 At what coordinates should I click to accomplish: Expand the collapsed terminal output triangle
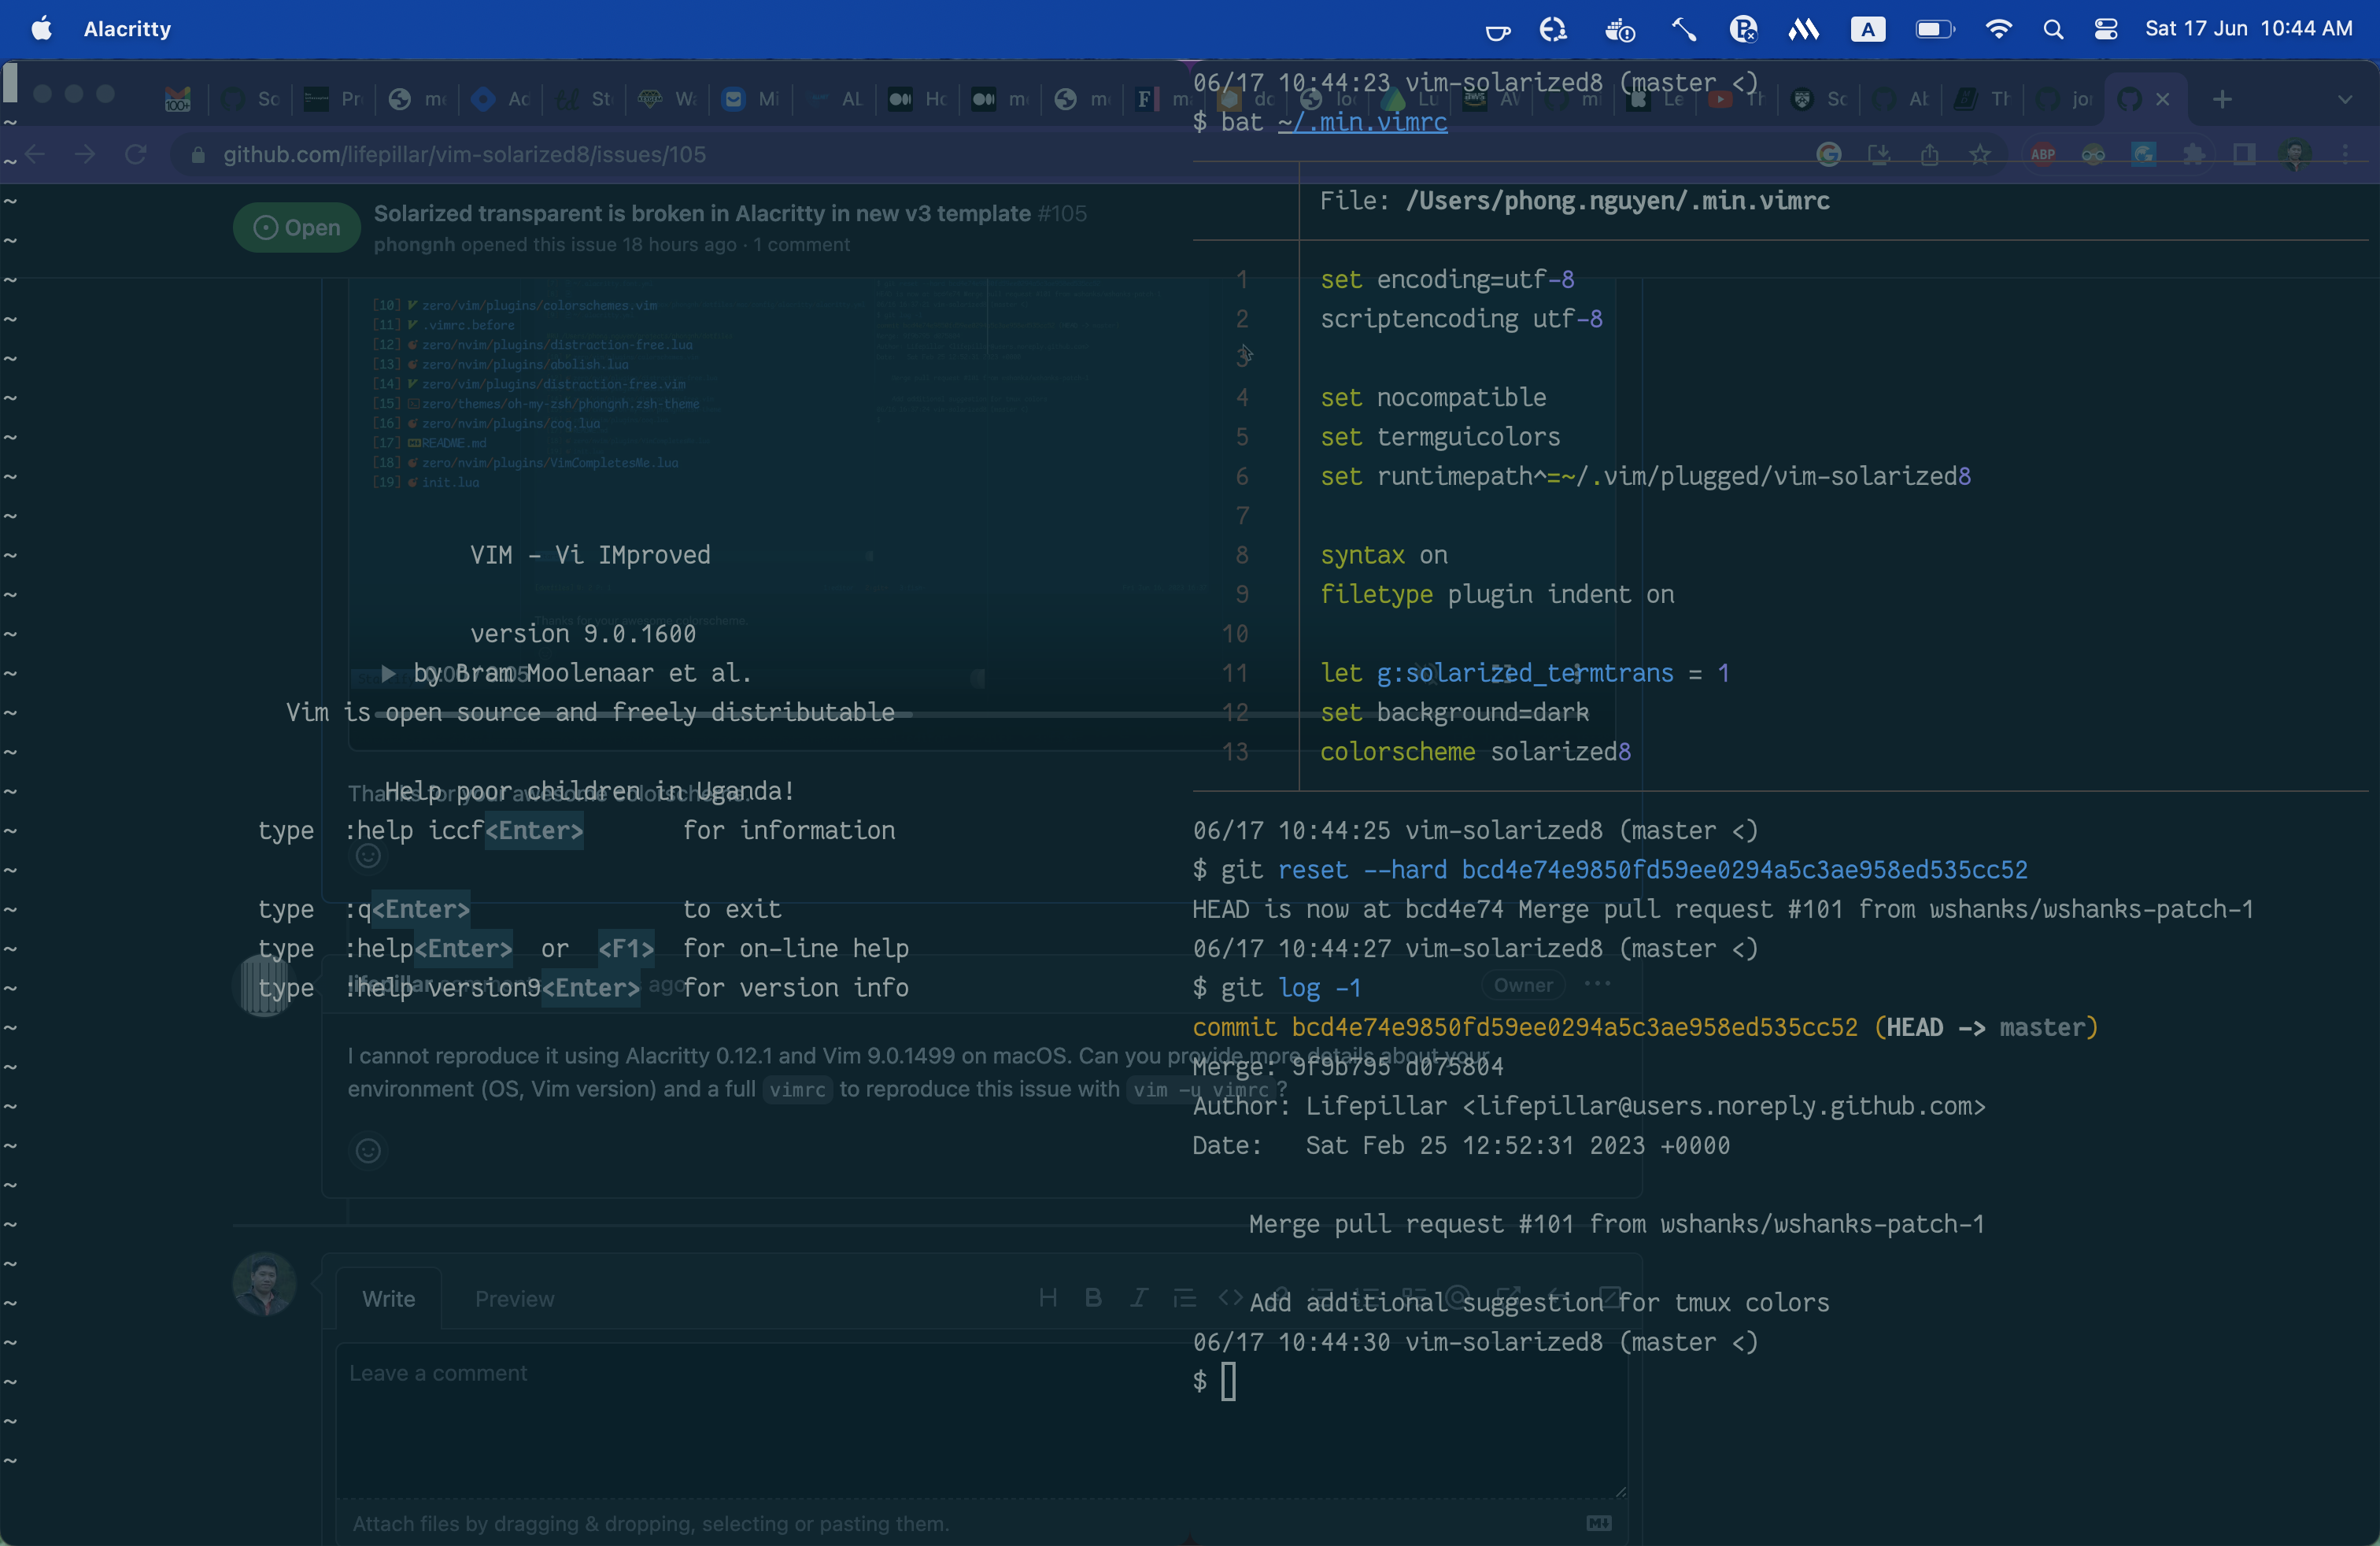(389, 673)
